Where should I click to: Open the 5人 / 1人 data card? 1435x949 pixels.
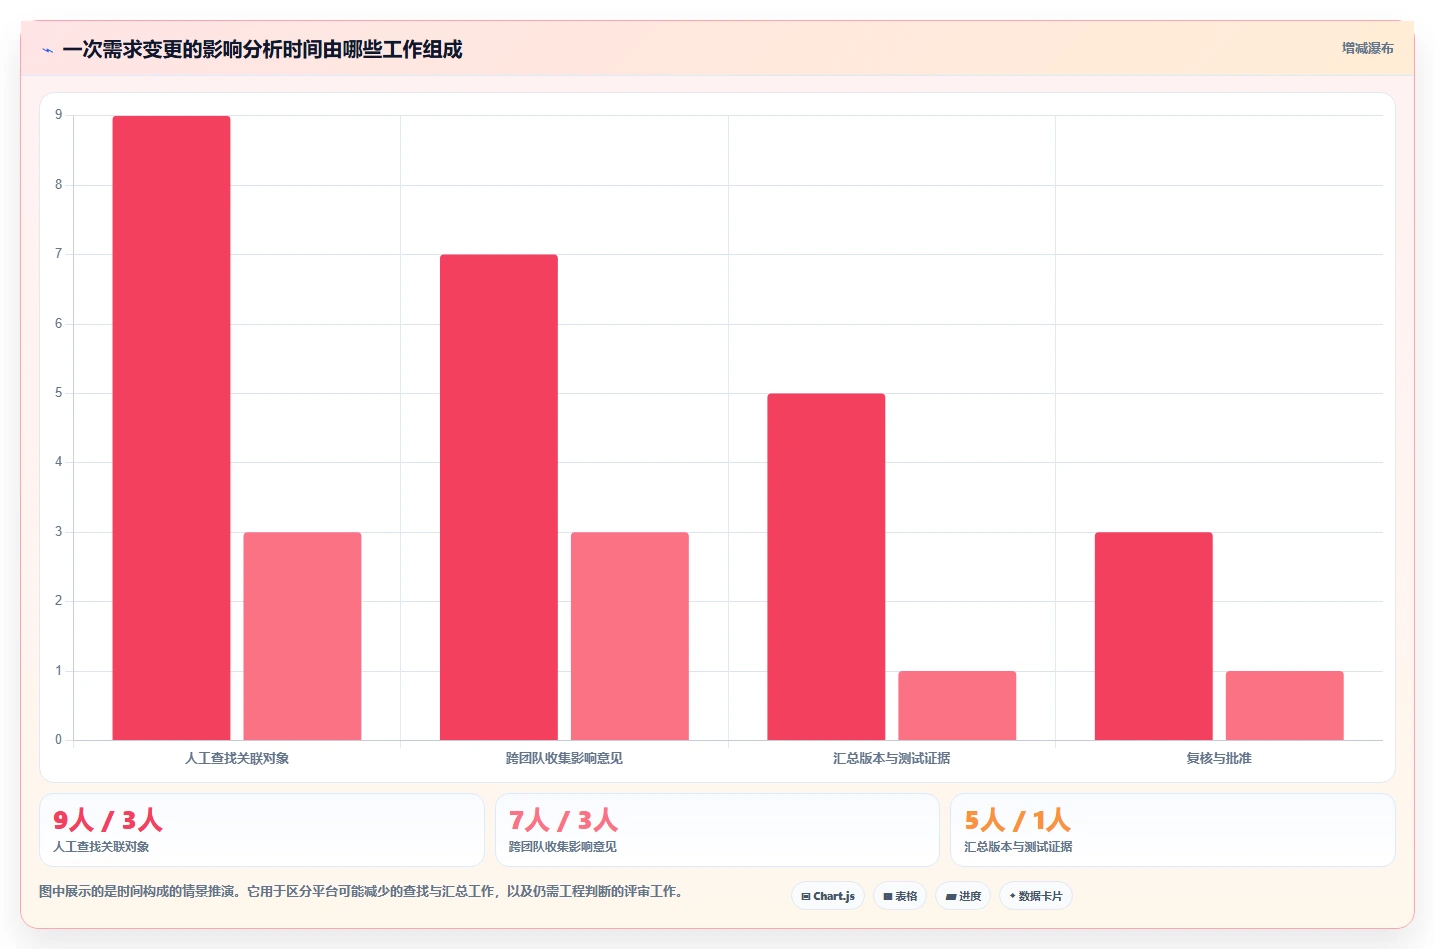coord(1172,830)
